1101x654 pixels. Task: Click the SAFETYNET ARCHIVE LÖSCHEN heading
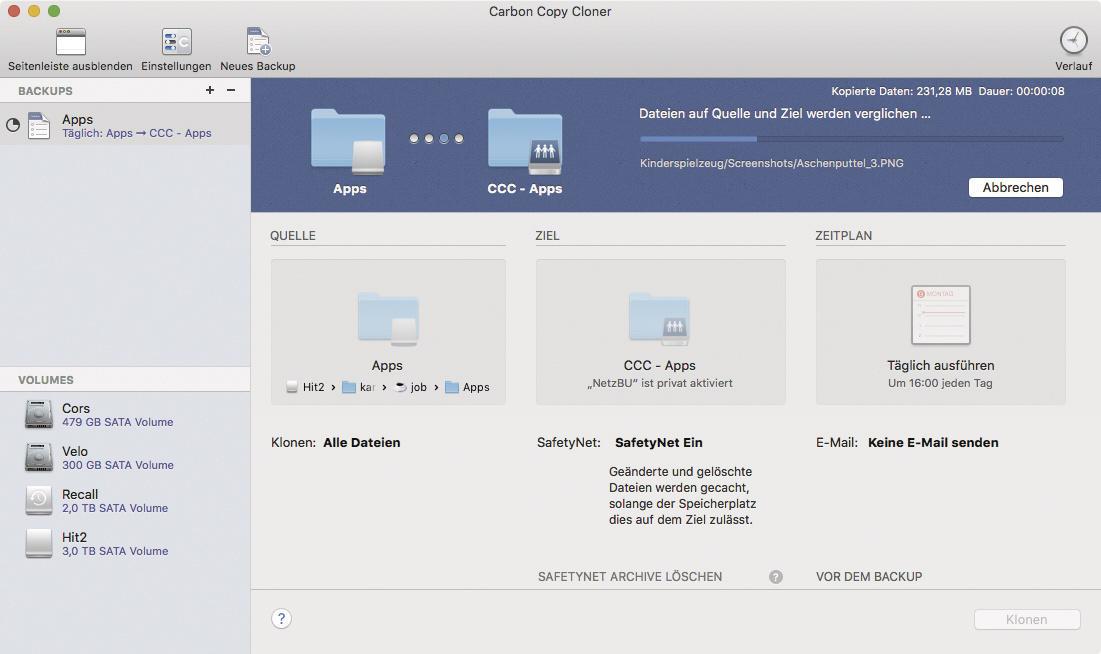click(x=630, y=577)
